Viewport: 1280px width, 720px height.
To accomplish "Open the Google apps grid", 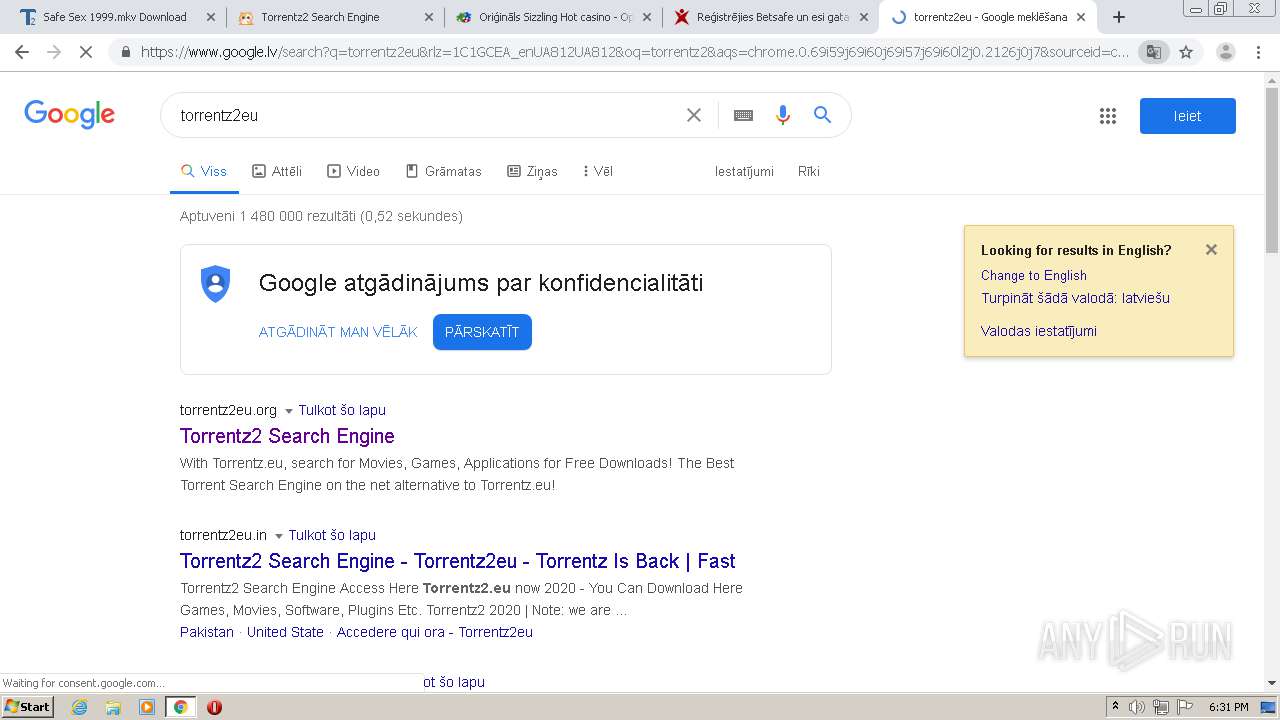I will (1108, 116).
